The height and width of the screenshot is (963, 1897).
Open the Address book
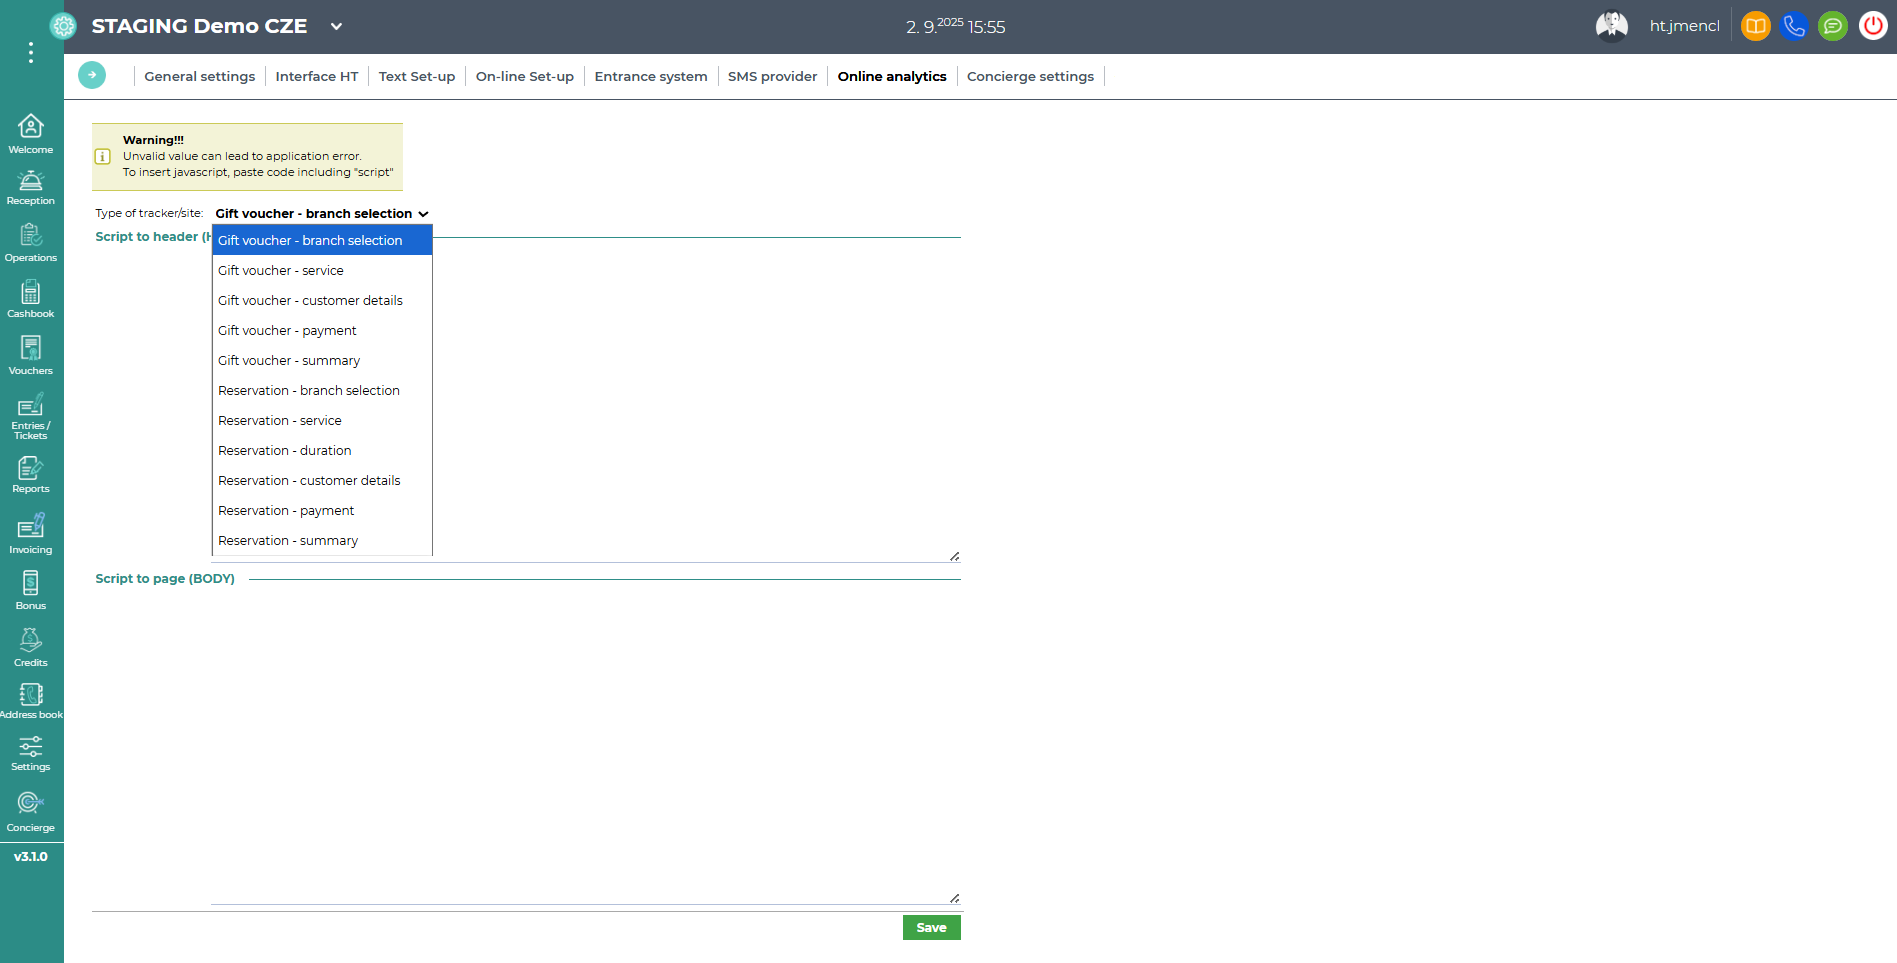pyautogui.click(x=31, y=700)
